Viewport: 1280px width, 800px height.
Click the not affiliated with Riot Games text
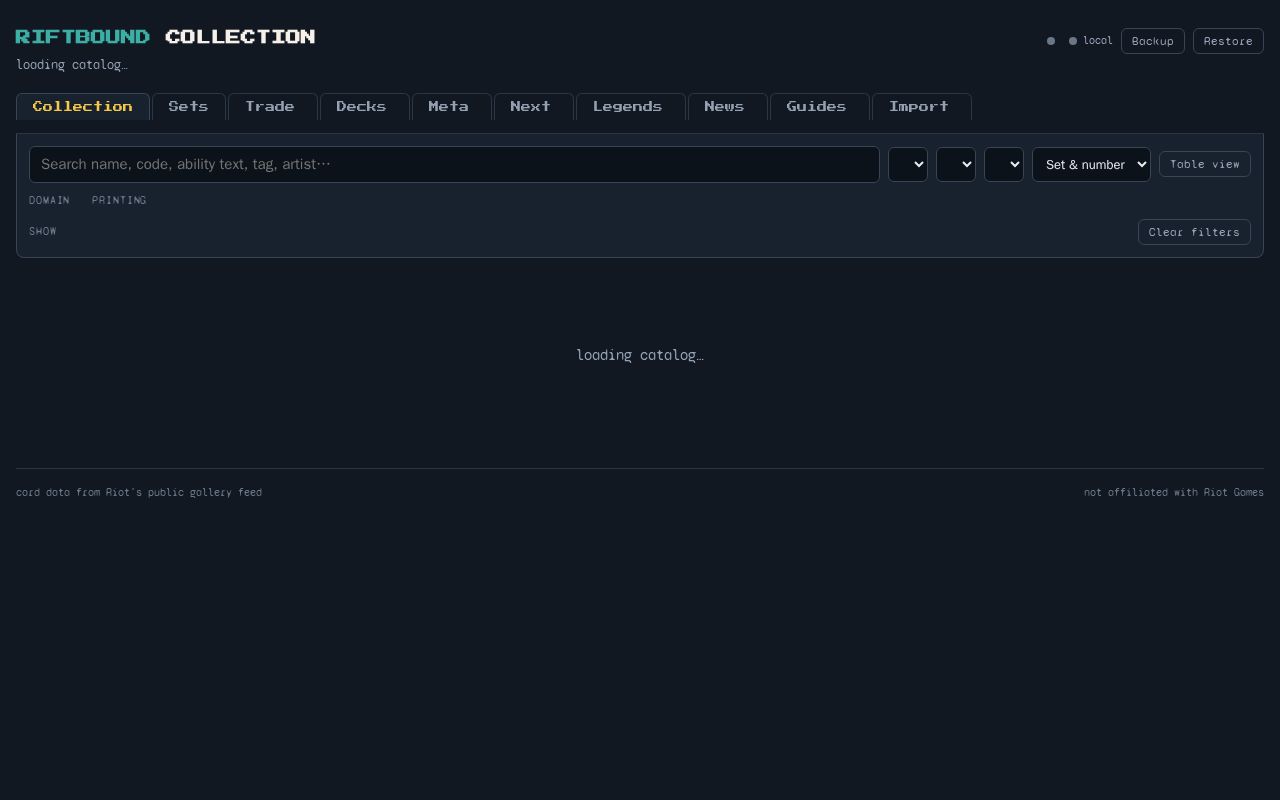click(x=1174, y=492)
